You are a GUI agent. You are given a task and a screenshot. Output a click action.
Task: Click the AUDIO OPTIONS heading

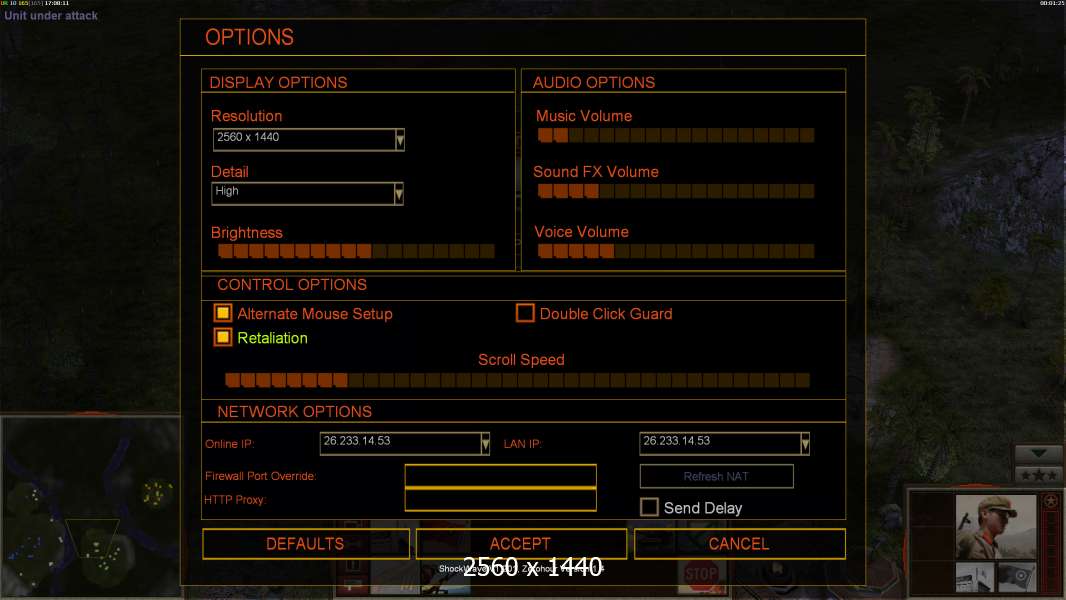click(x=594, y=82)
